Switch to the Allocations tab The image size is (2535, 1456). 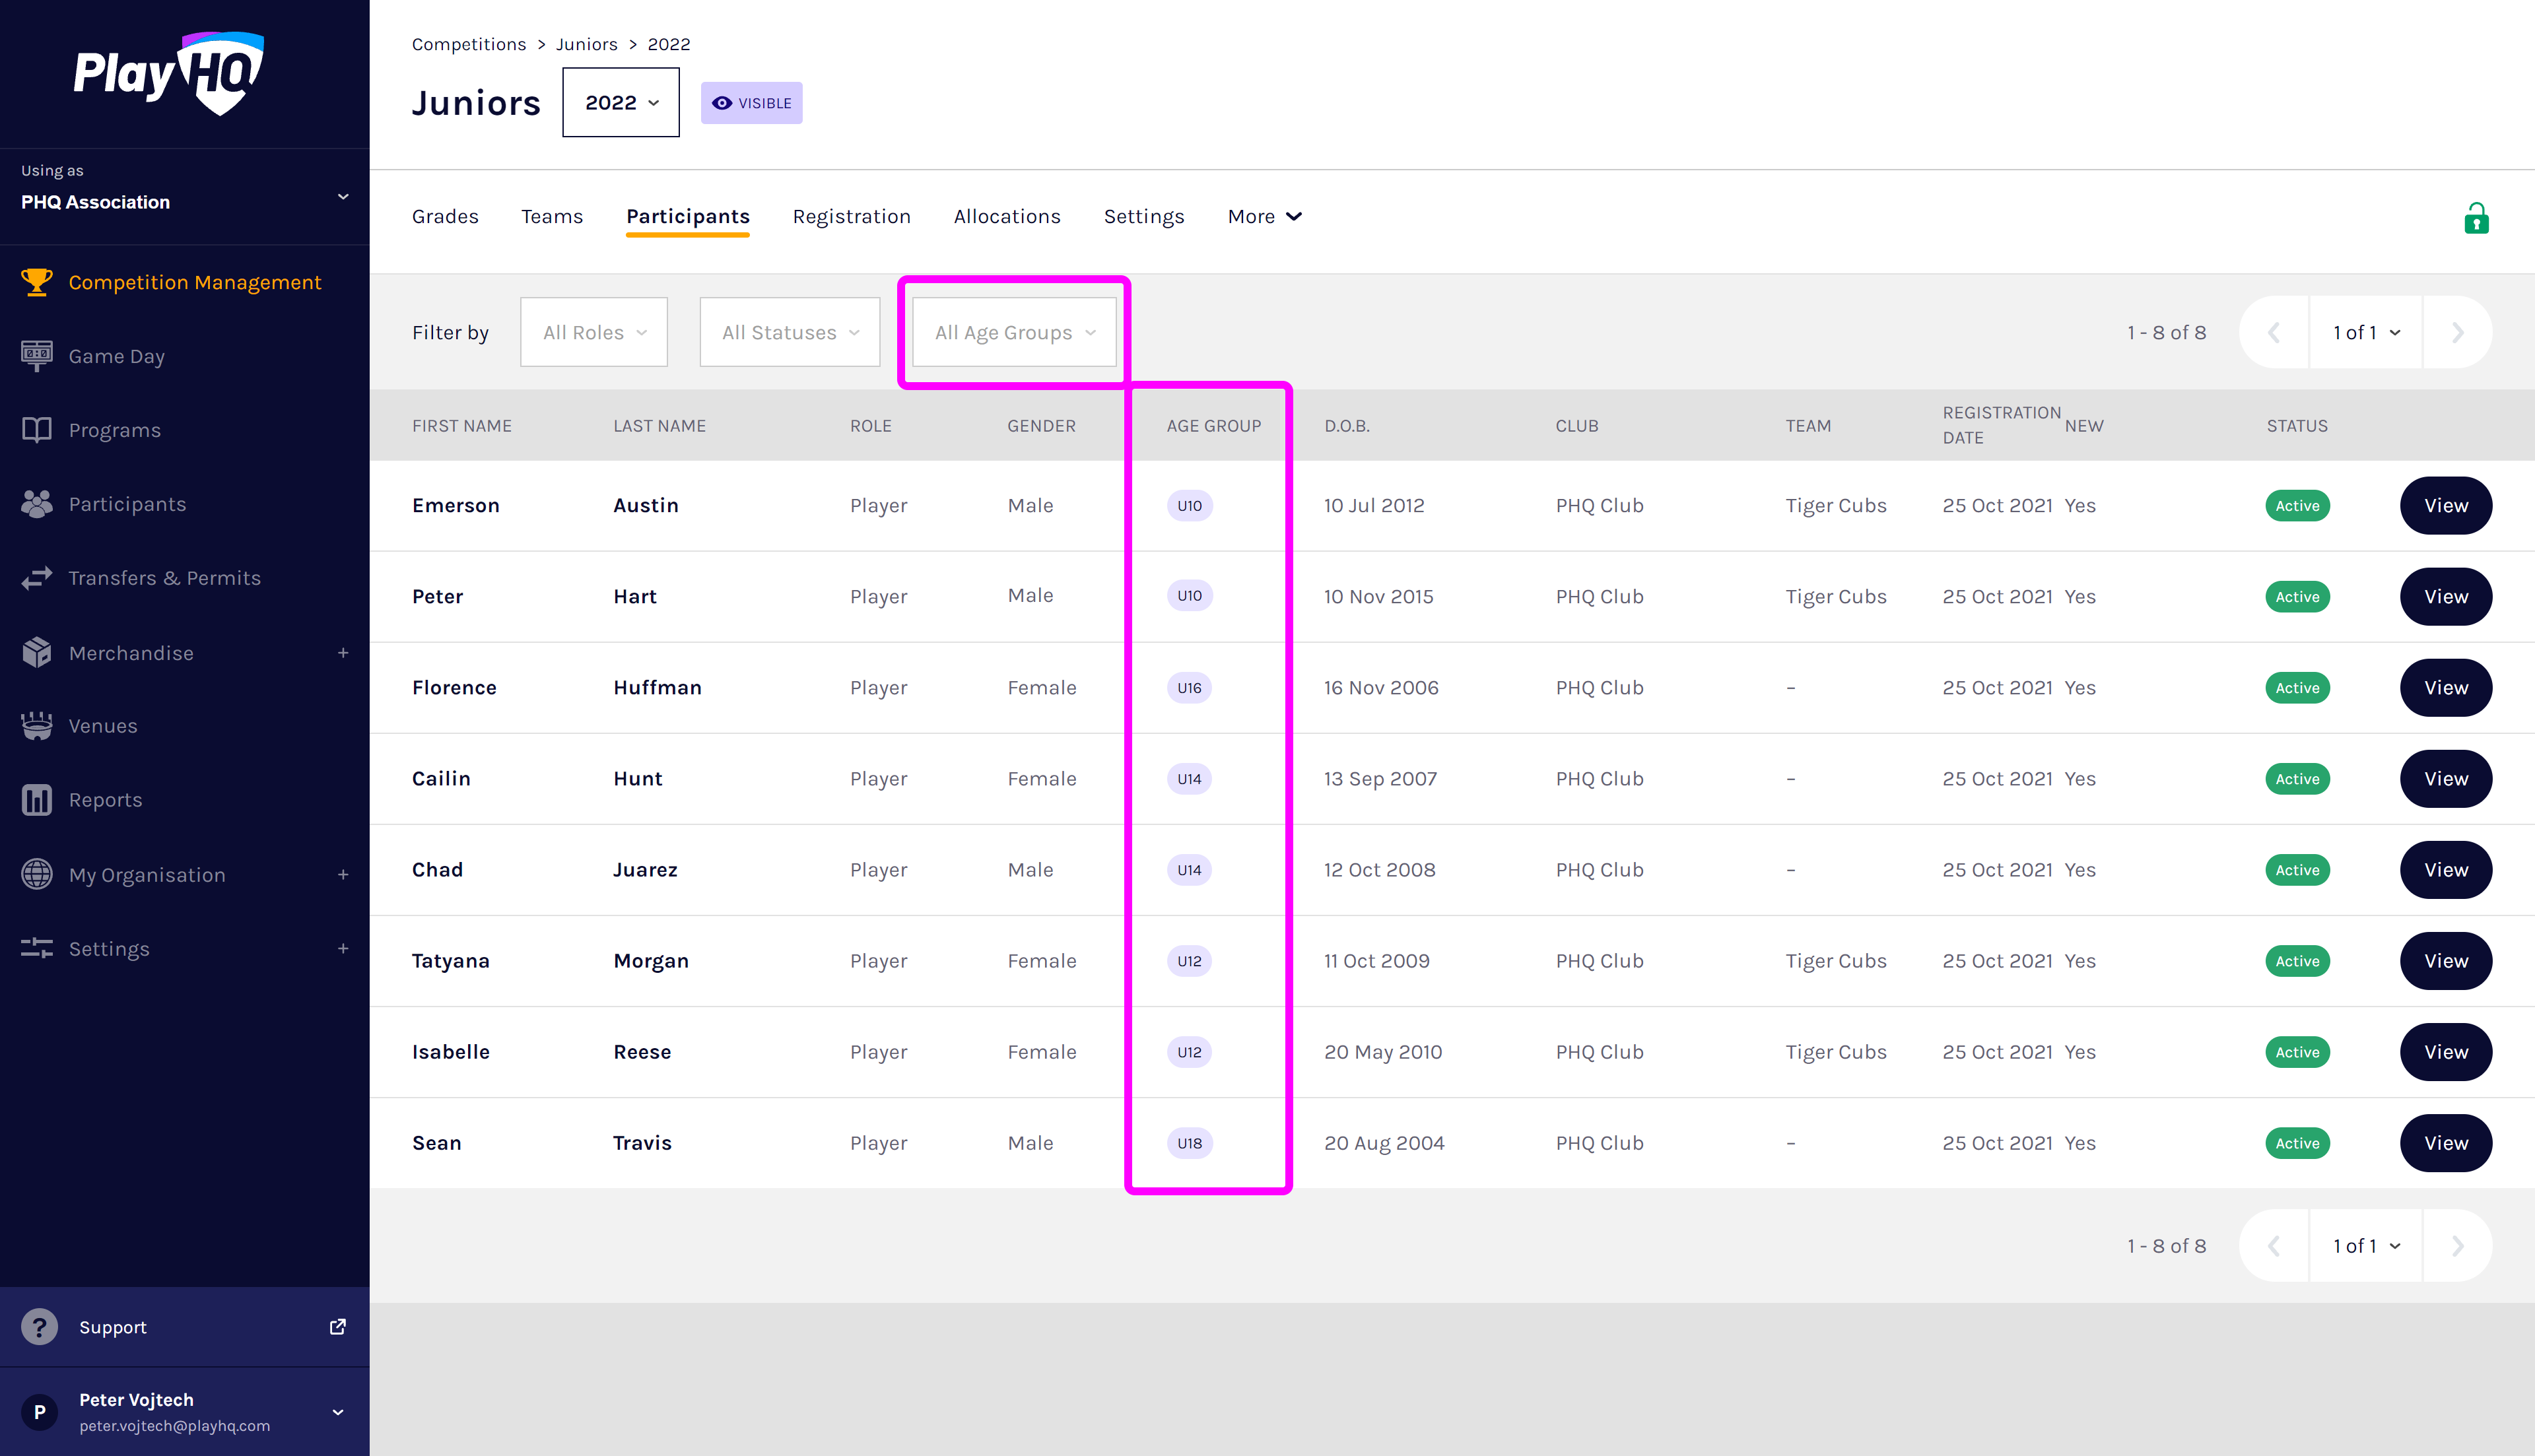1006,217
